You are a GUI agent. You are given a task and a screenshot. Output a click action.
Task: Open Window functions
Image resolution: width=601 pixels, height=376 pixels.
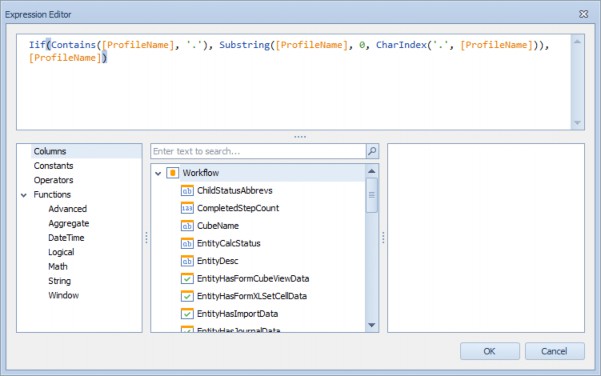pos(64,295)
